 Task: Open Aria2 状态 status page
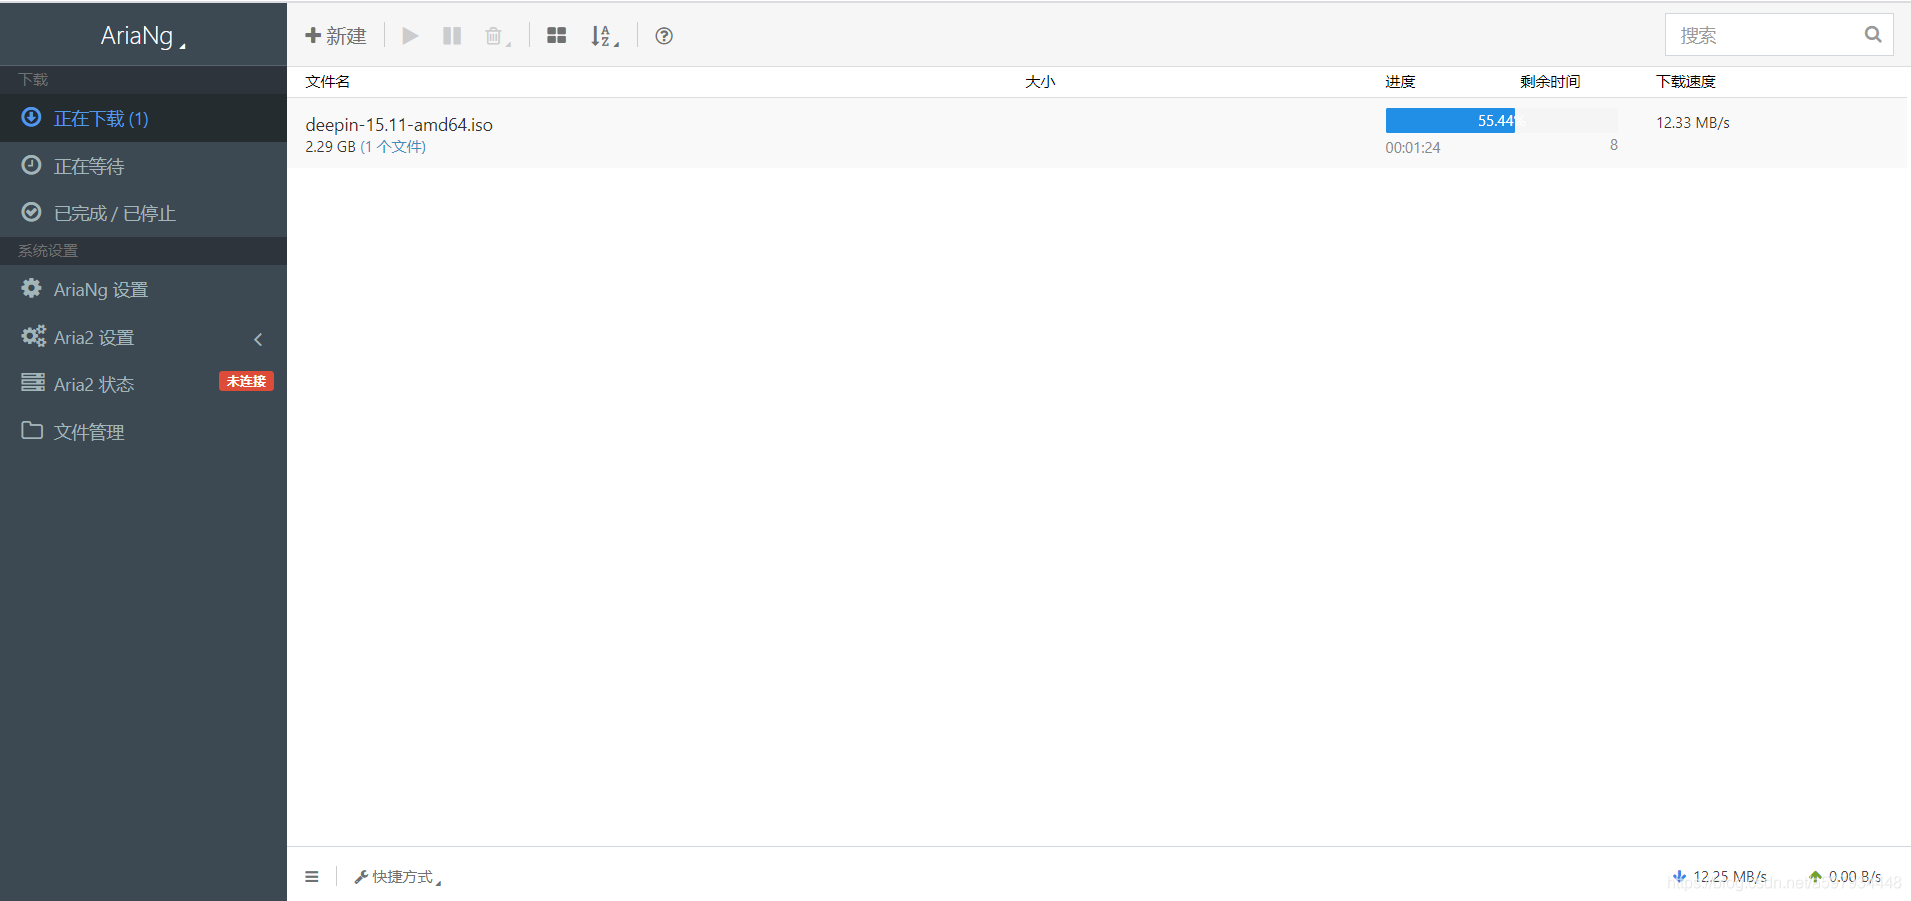143,384
